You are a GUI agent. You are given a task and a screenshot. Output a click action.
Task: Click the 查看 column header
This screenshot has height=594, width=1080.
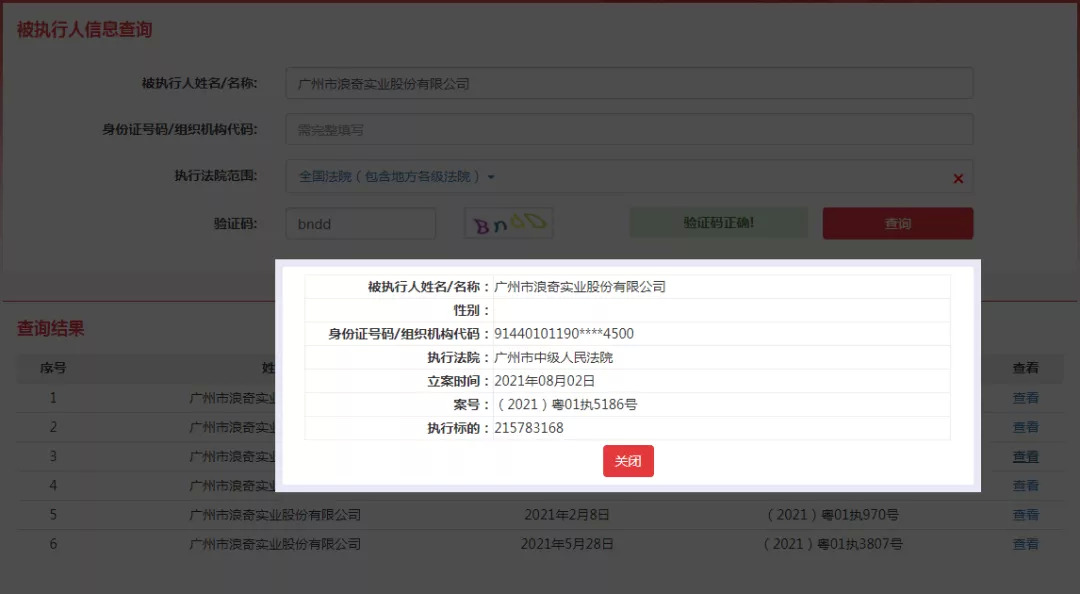1026,368
